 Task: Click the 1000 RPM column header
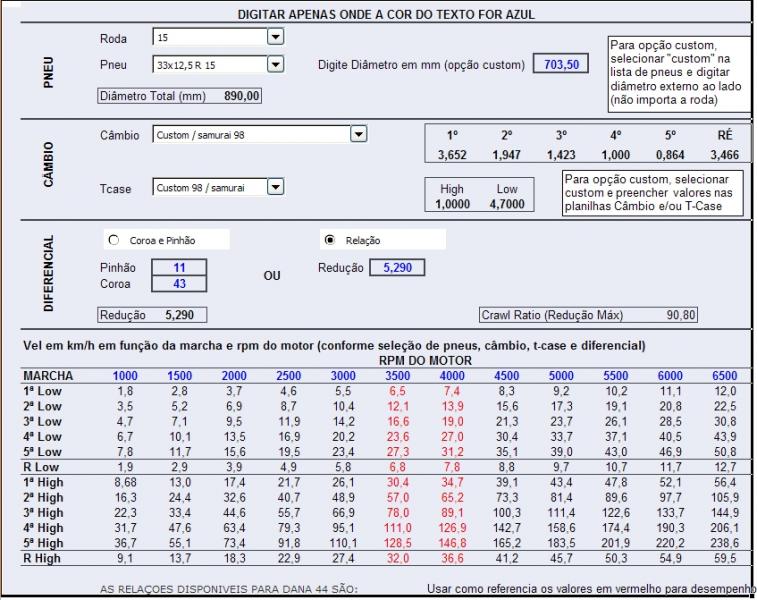point(125,376)
